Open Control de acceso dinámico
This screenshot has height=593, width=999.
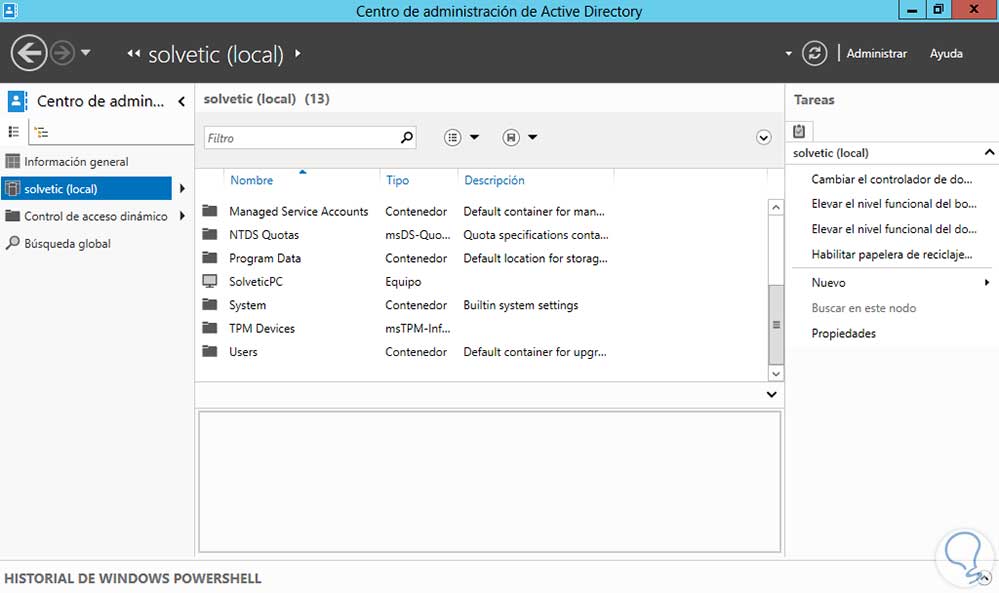[96, 217]
